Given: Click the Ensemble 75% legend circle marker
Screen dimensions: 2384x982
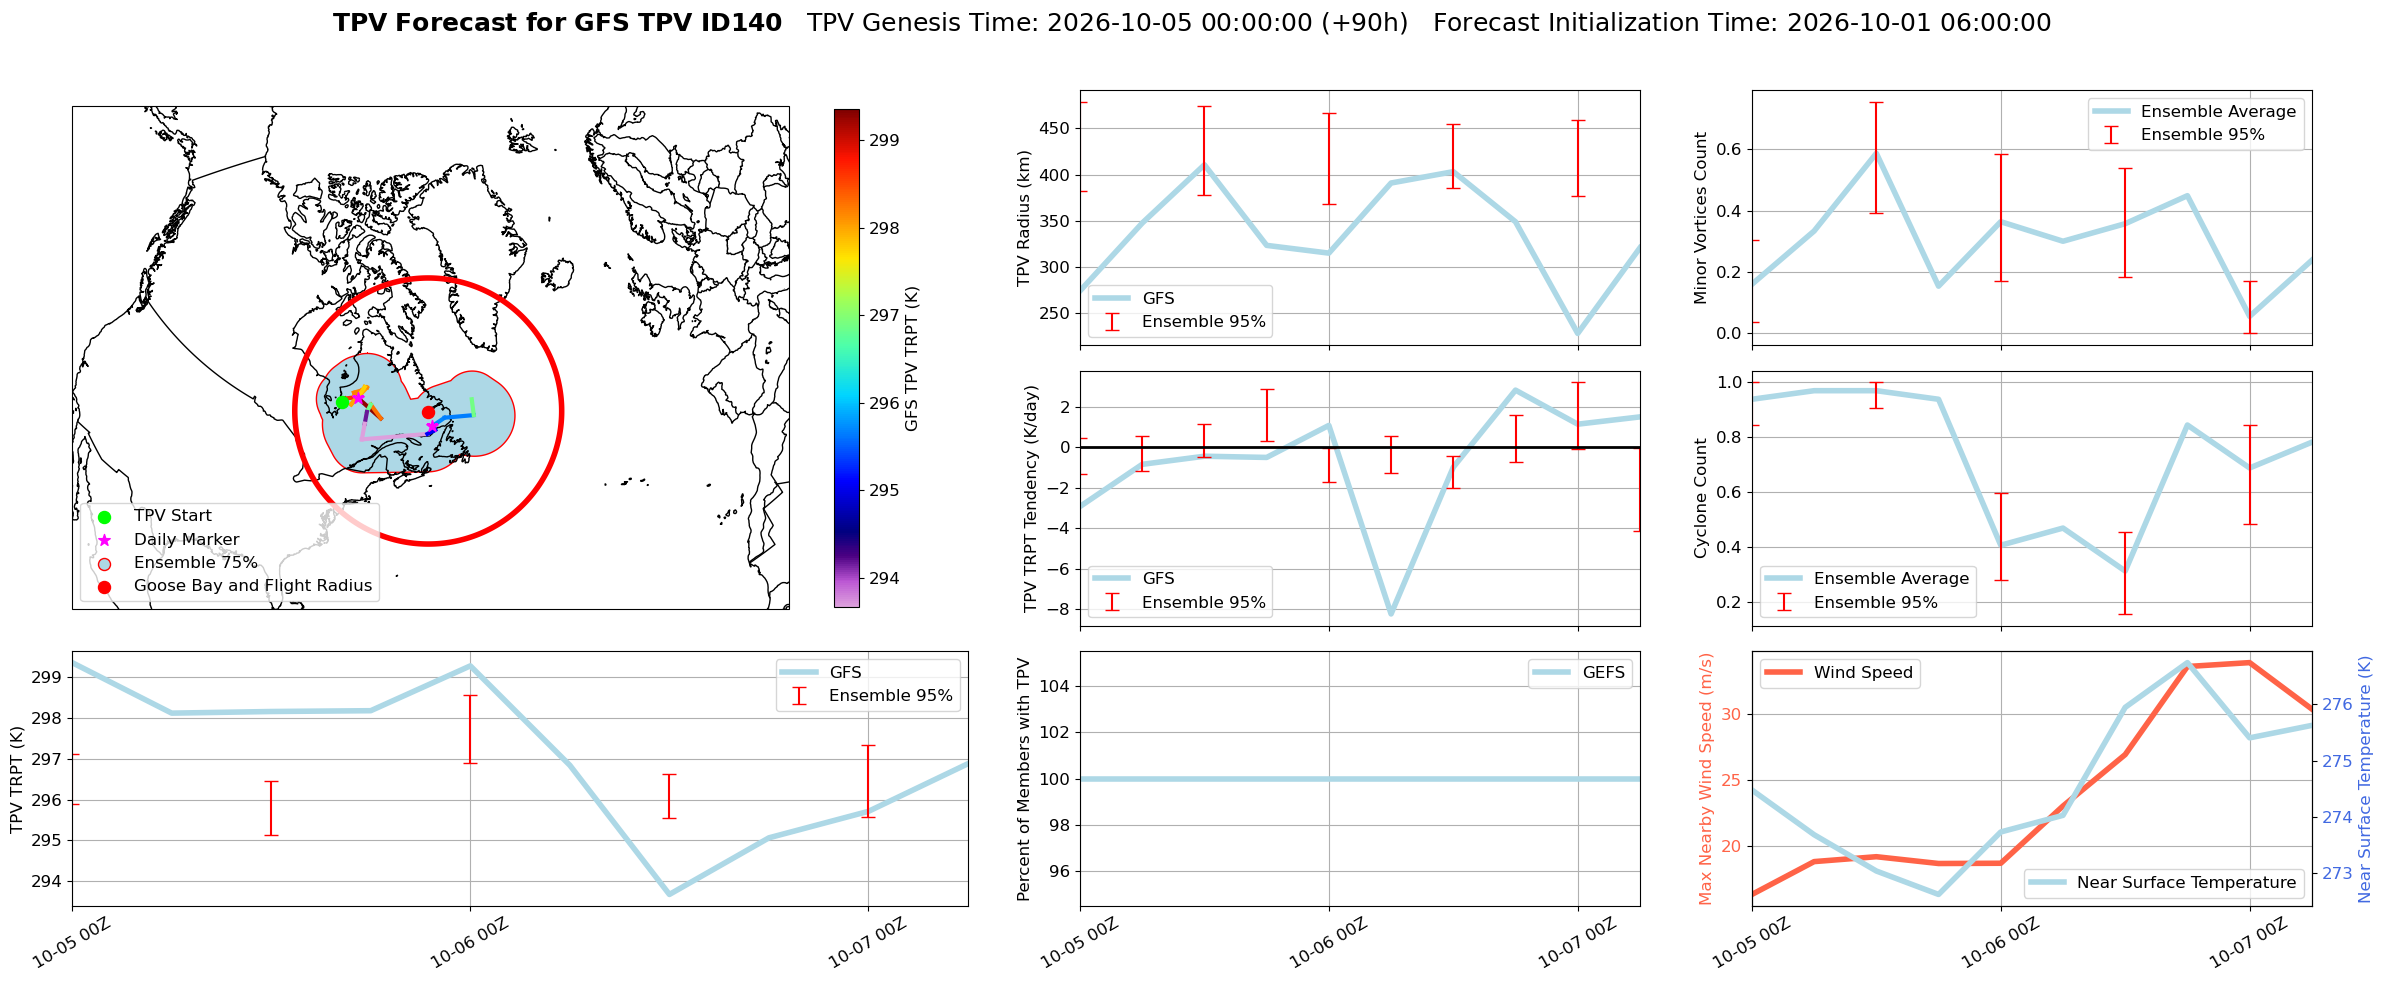Looking at the screenshot, I should point(105,564).
